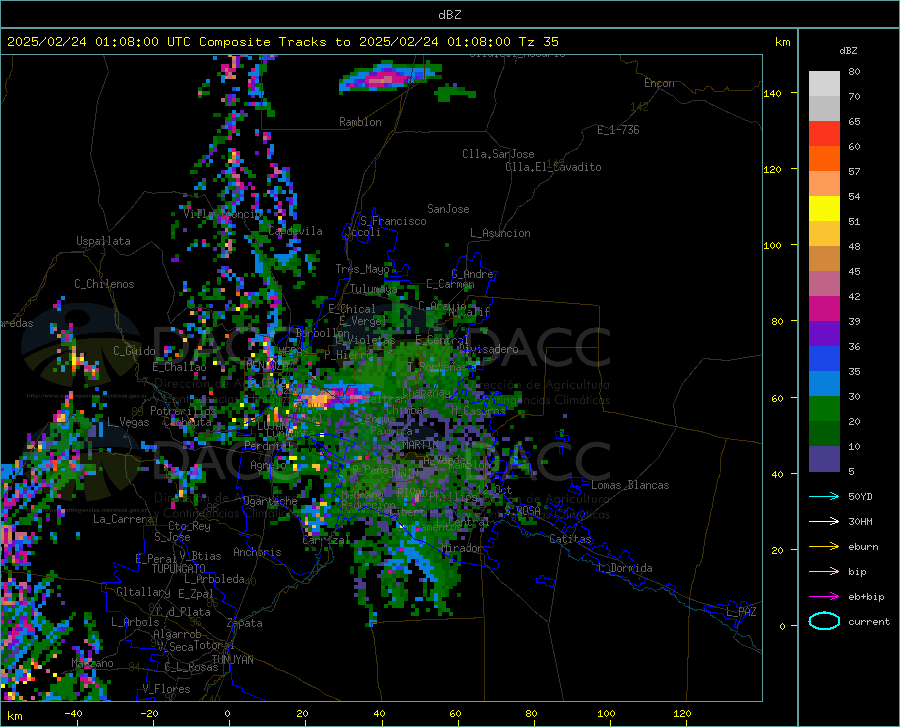Click the Potrerillos place label
The width and height of the screenshot is (900, 727).
183,411
